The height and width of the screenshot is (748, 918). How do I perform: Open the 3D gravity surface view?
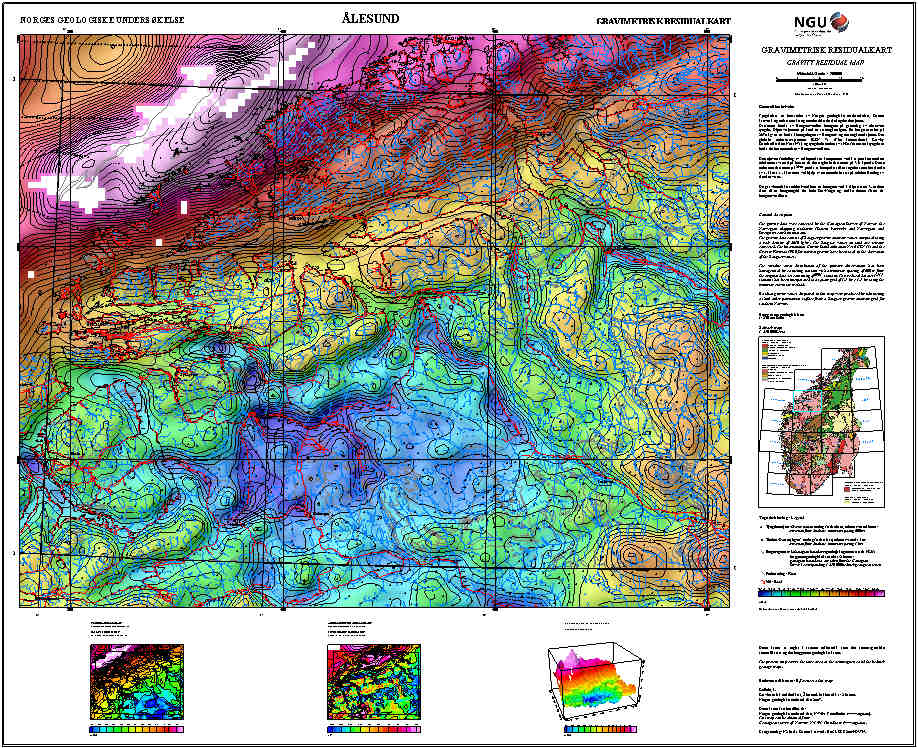click(x=596, y=681)
